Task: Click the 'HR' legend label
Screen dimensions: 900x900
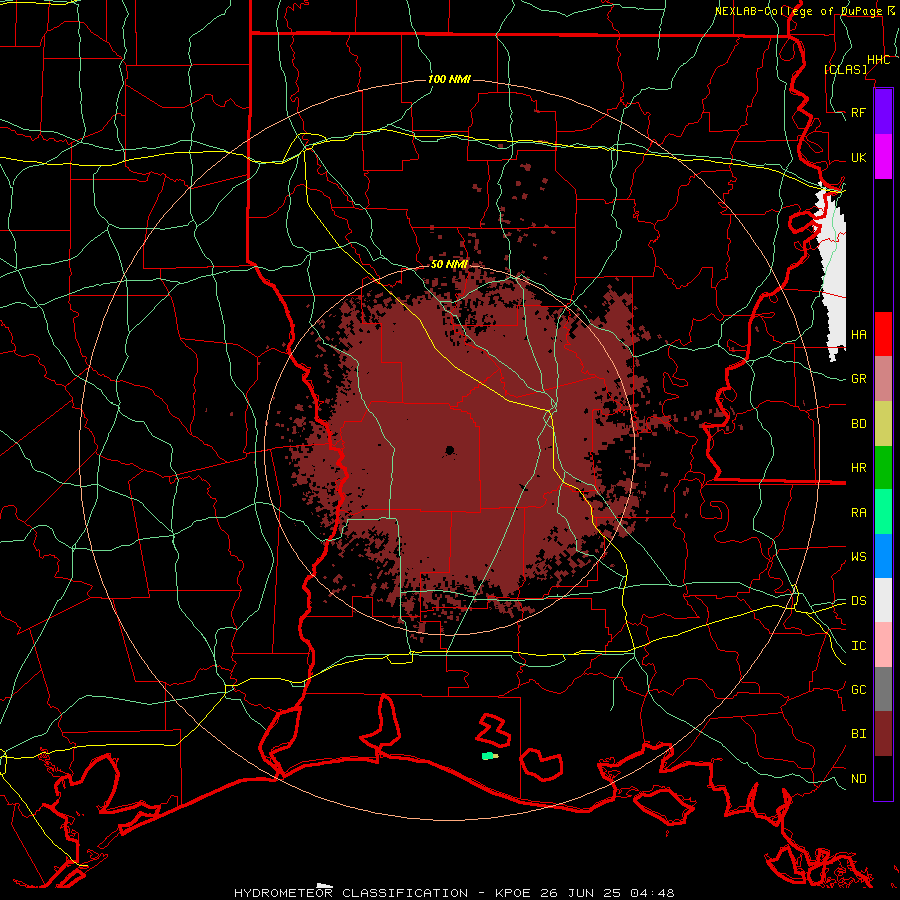Action: 858,468
